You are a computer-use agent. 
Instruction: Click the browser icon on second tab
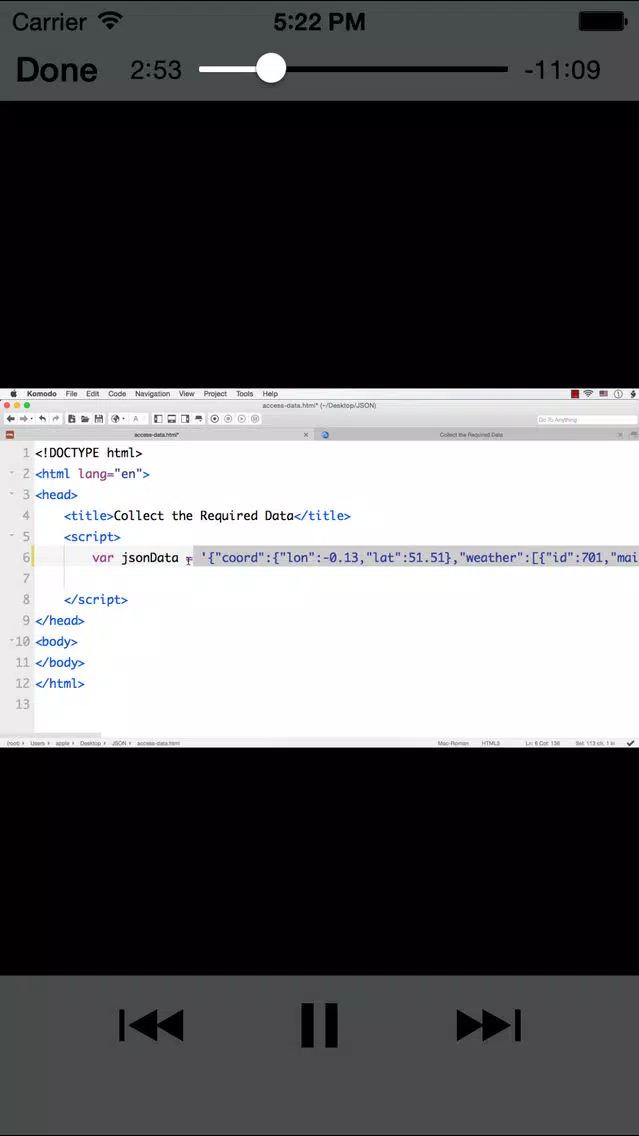325,435
